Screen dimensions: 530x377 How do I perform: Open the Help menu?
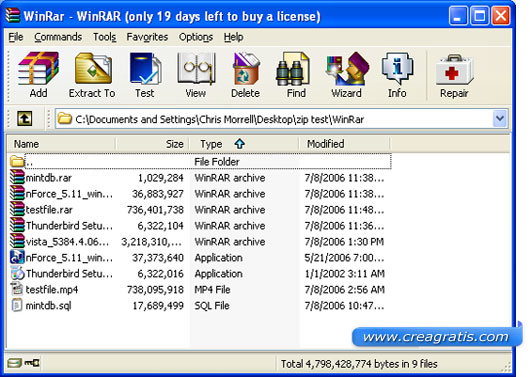pos(233,37)
